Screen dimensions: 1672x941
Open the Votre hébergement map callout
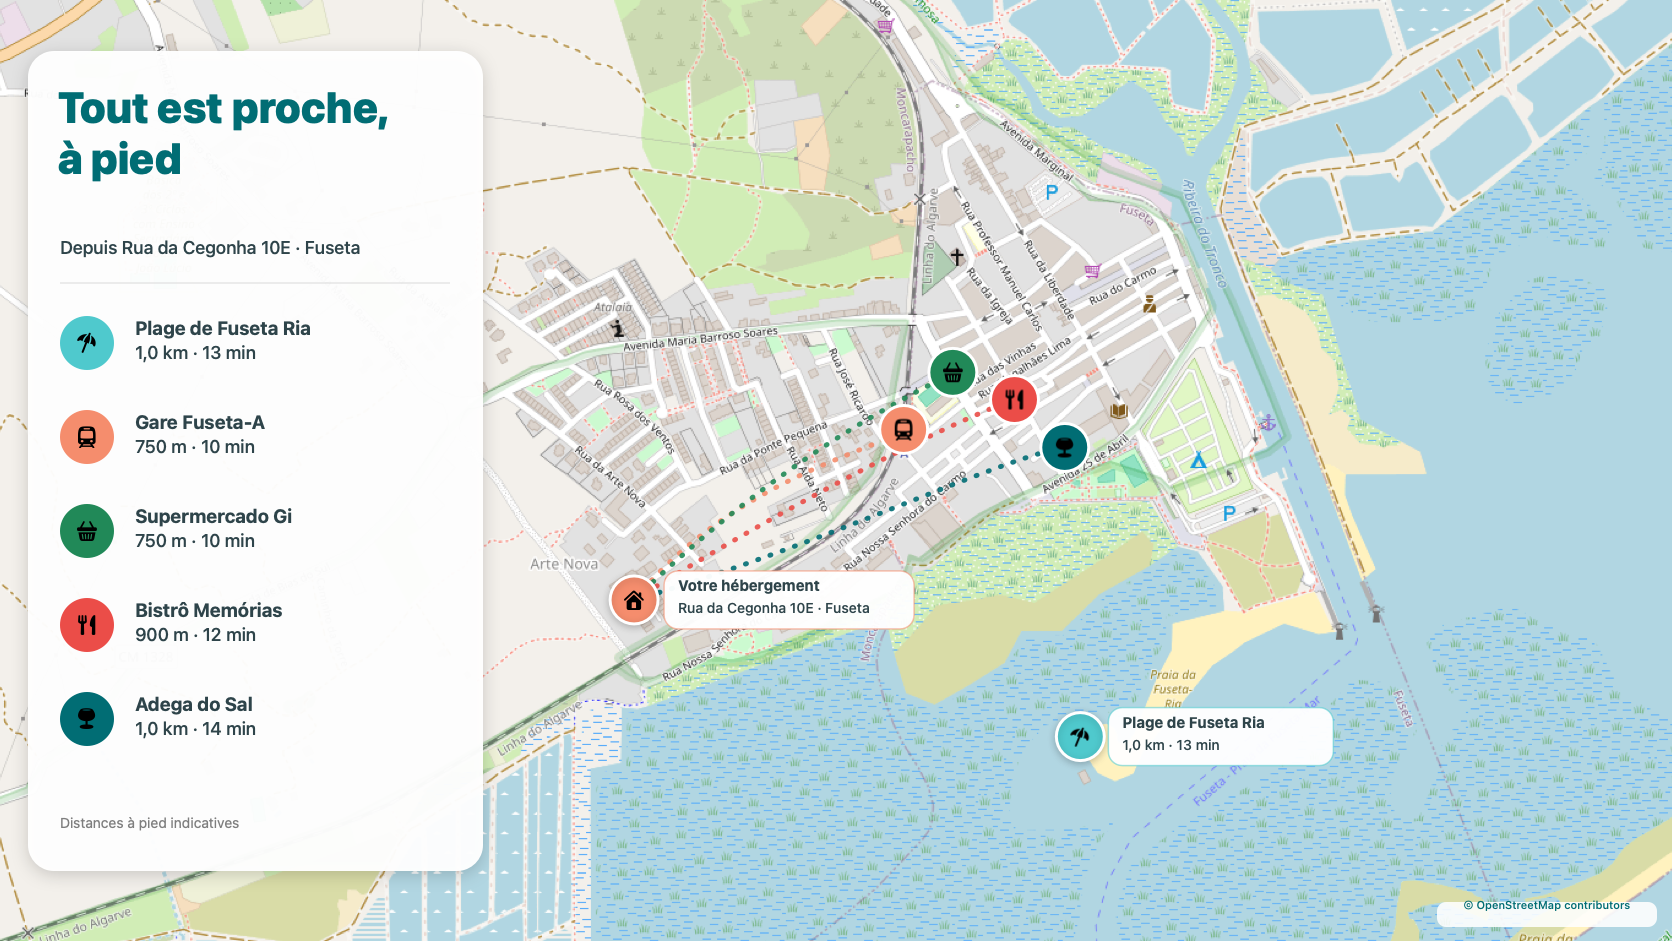(x=788, y=600)
